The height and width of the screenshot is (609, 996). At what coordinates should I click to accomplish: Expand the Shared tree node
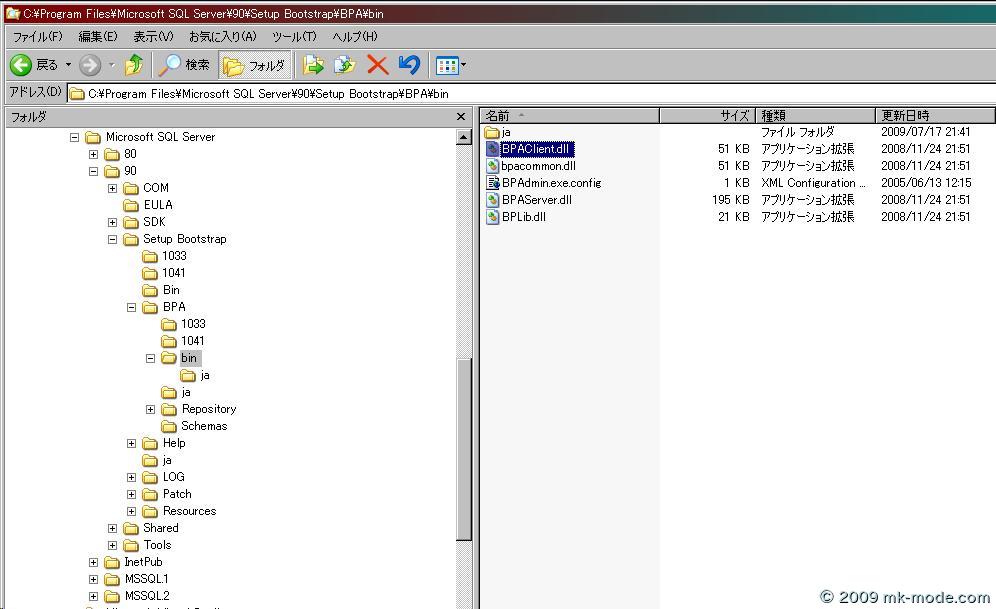click(112, 527)
